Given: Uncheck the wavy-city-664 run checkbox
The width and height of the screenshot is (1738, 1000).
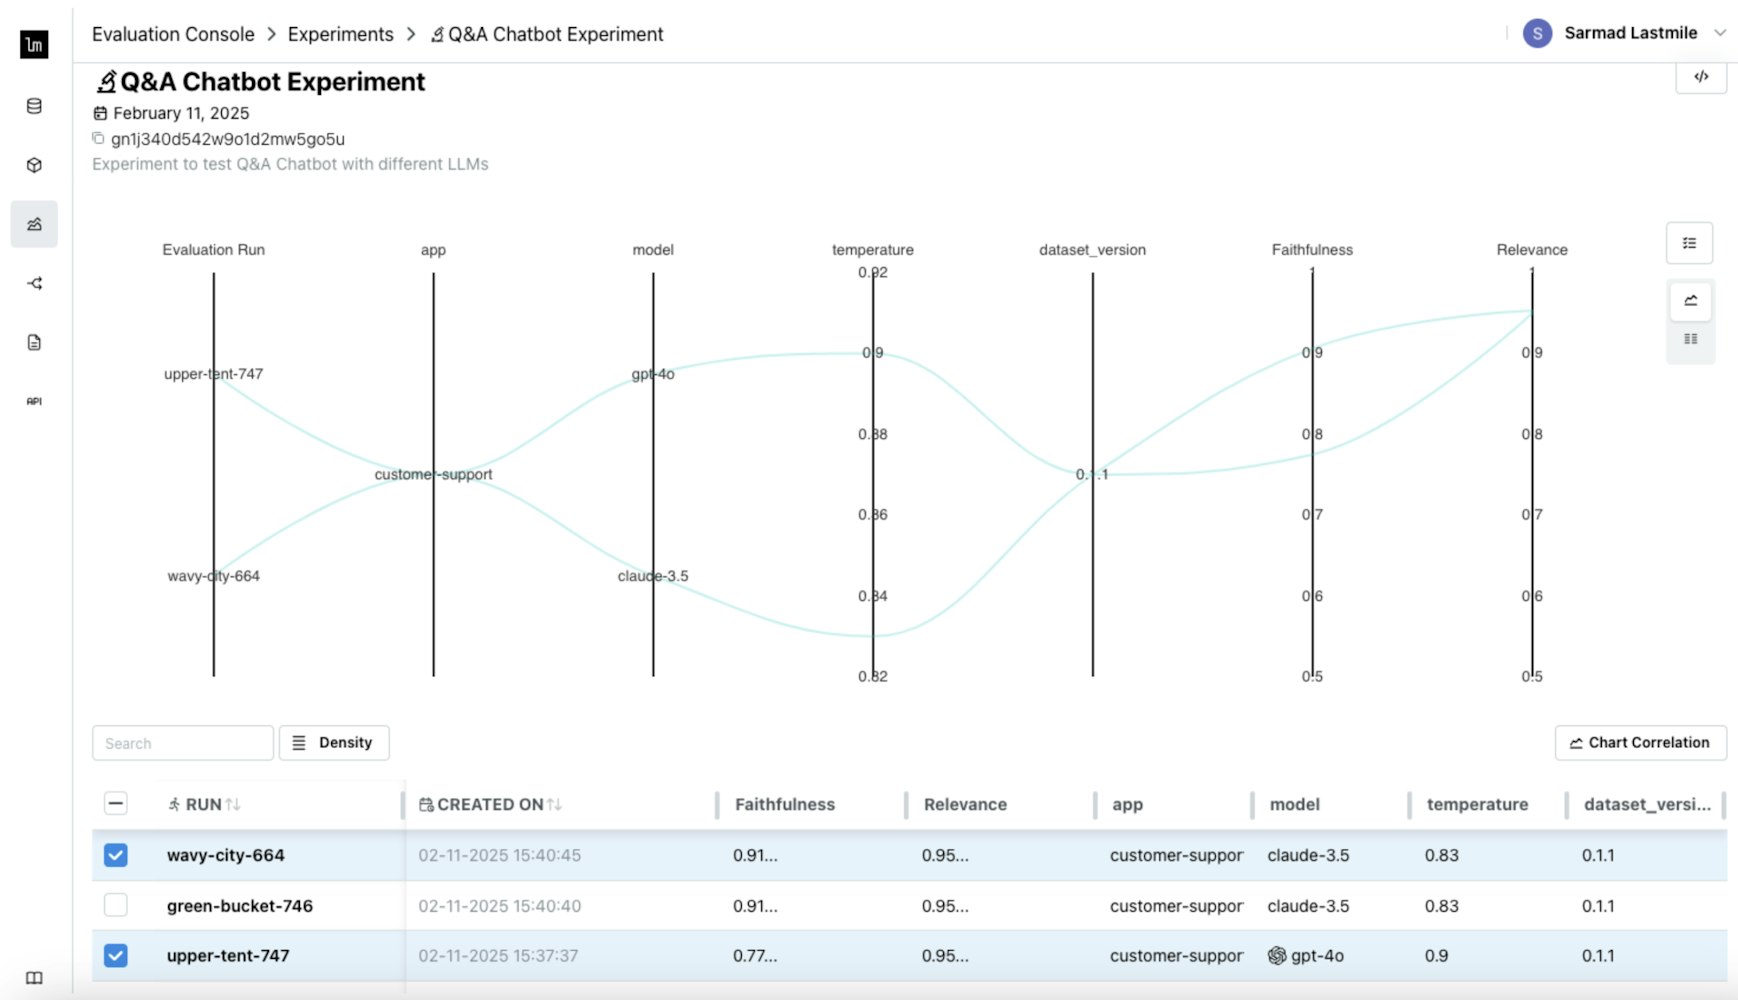Looking at the screenshot, I should [x=116, y=855].
